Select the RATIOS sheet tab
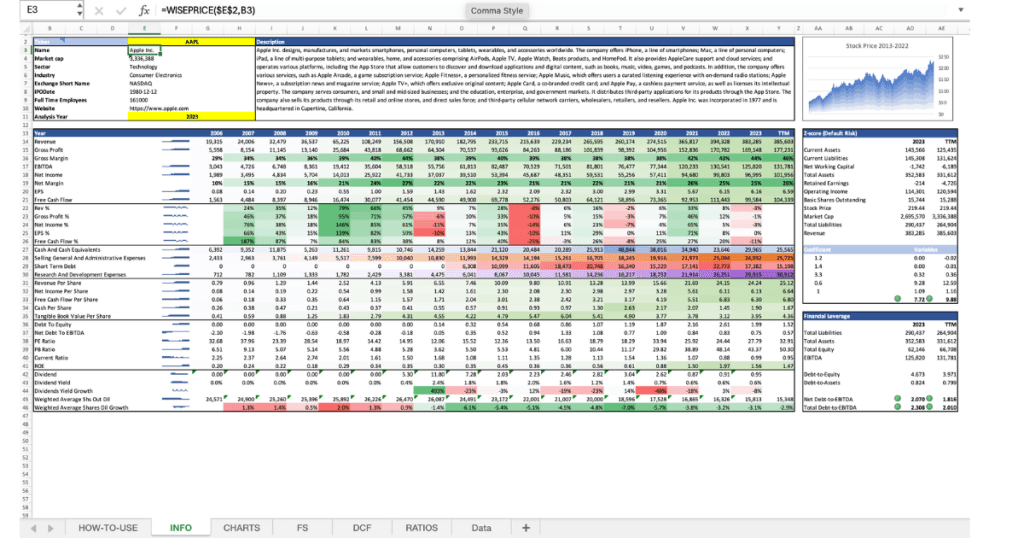 pos(421,527)
